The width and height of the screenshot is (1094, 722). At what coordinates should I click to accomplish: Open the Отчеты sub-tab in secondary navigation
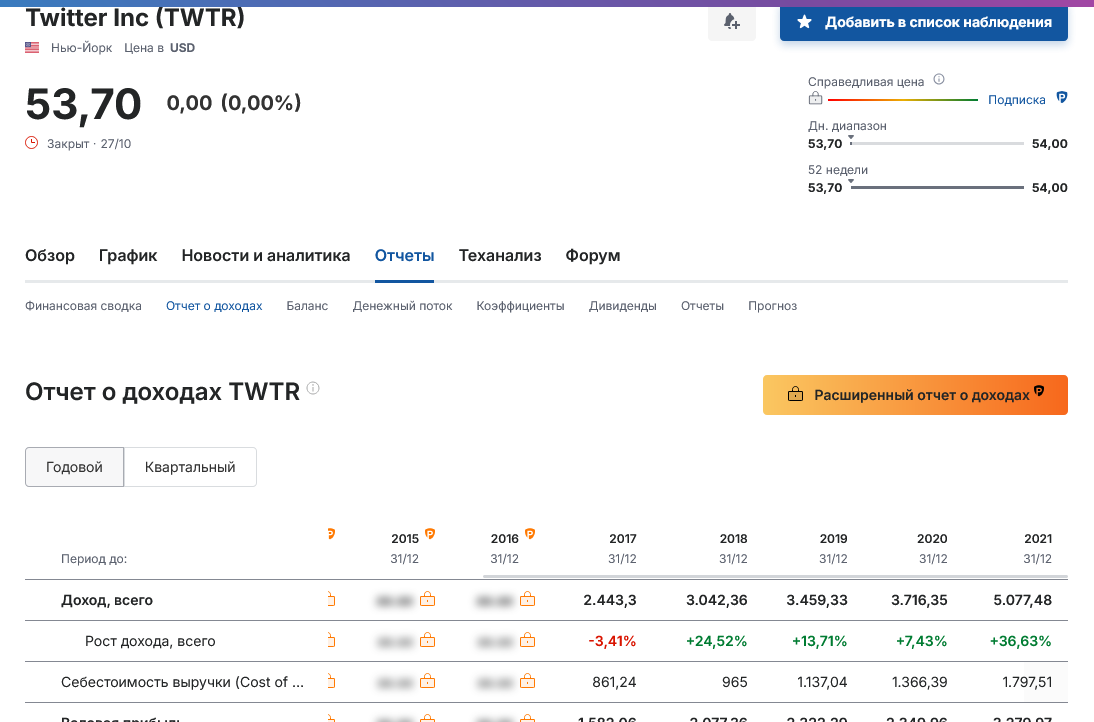click(x=702, y=306)
